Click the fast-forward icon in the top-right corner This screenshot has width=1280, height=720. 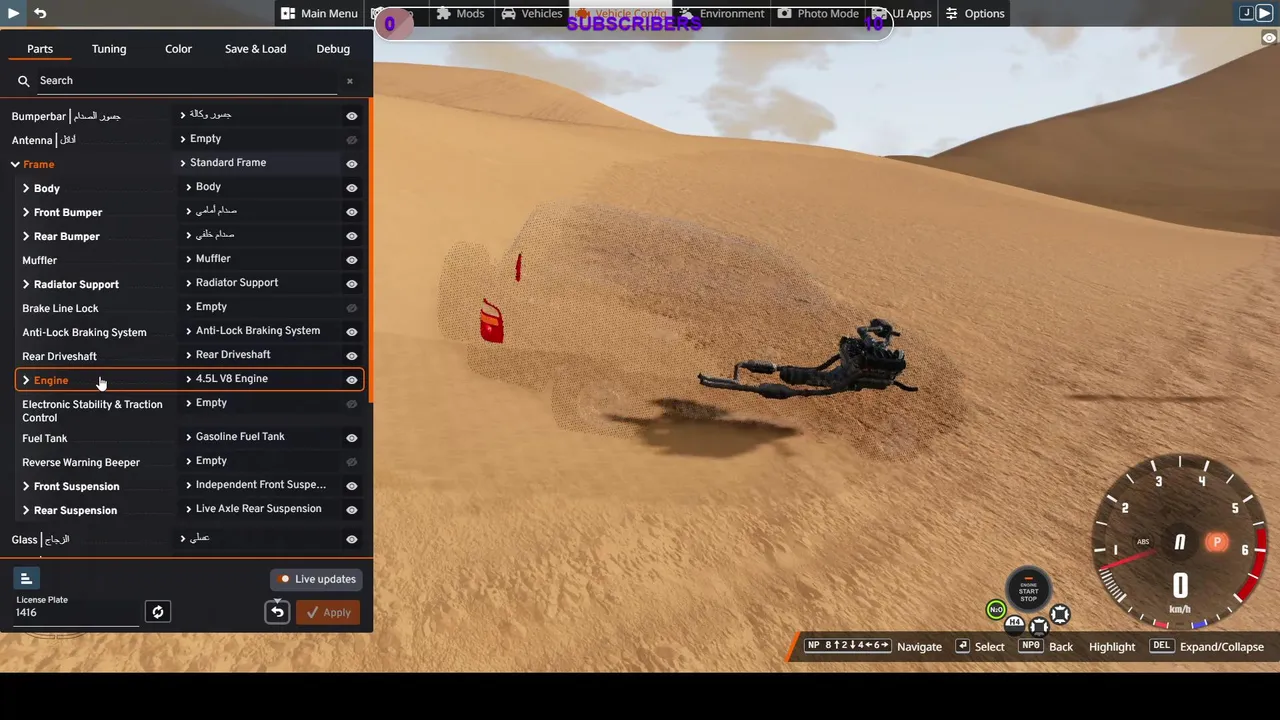pyautogui.click(x=1264, y=13)
